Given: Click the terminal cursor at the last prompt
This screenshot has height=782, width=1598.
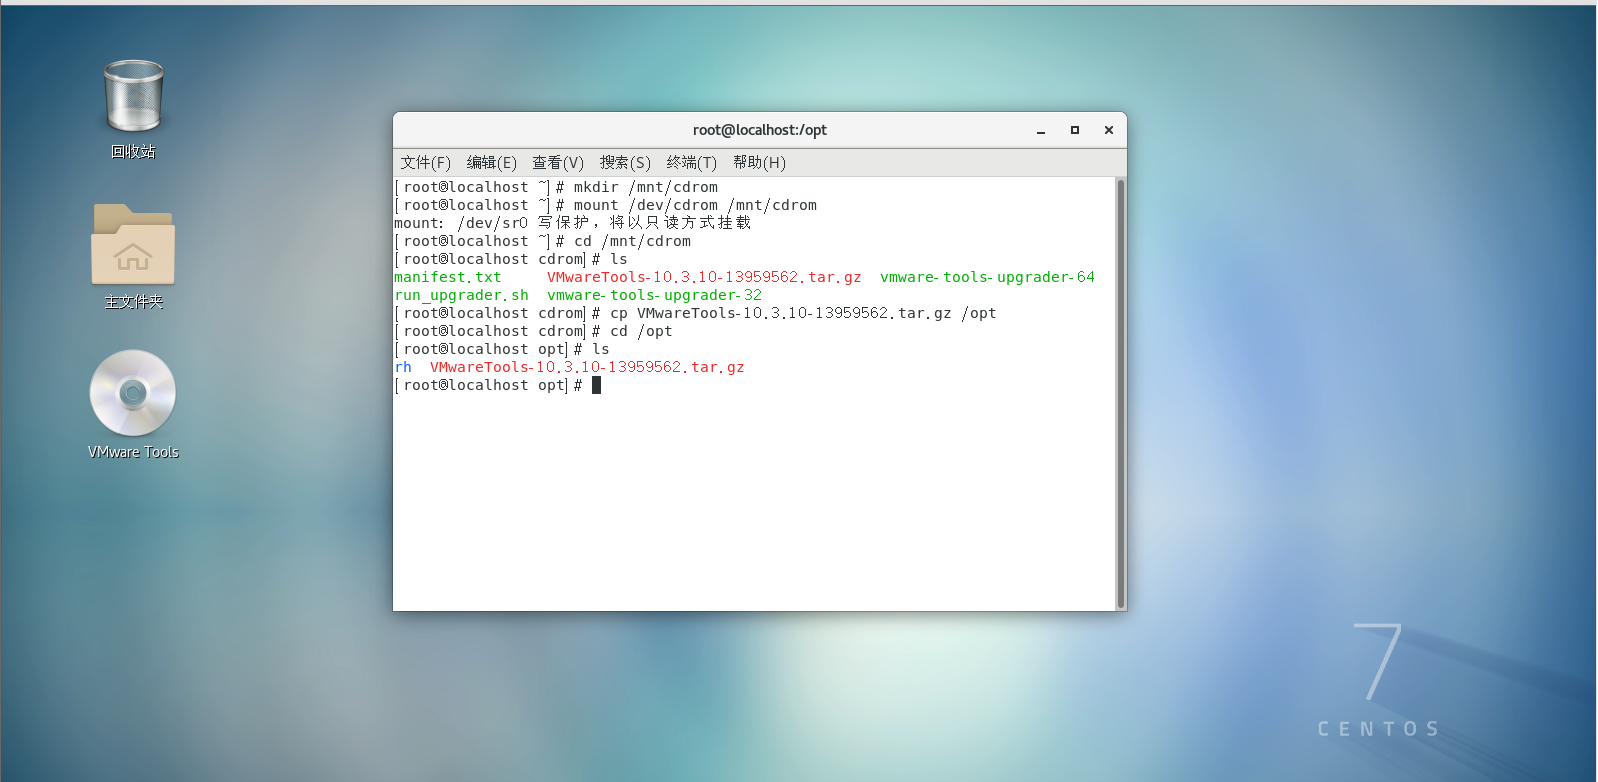Looking at the screenshot, I should click(x=596, y=385).
